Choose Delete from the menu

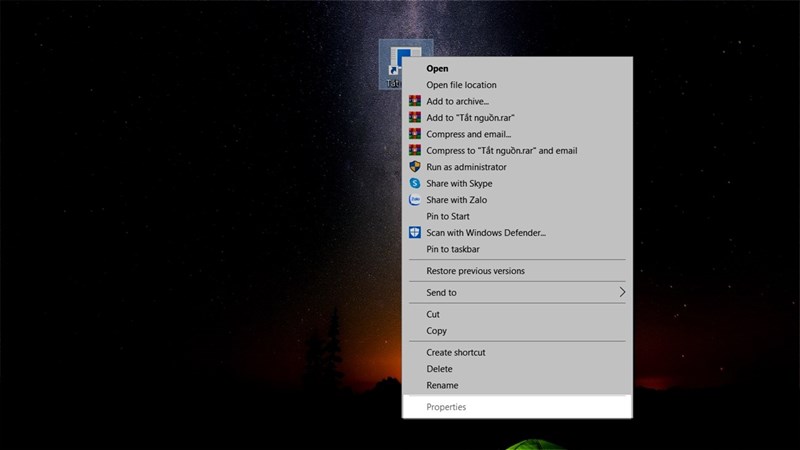point(439,369)
